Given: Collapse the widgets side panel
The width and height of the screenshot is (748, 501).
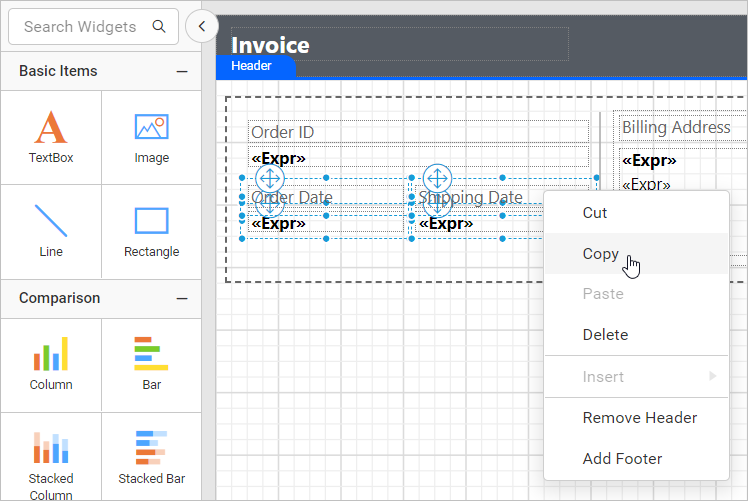Looking at the screenshot, I should (202, 27).
